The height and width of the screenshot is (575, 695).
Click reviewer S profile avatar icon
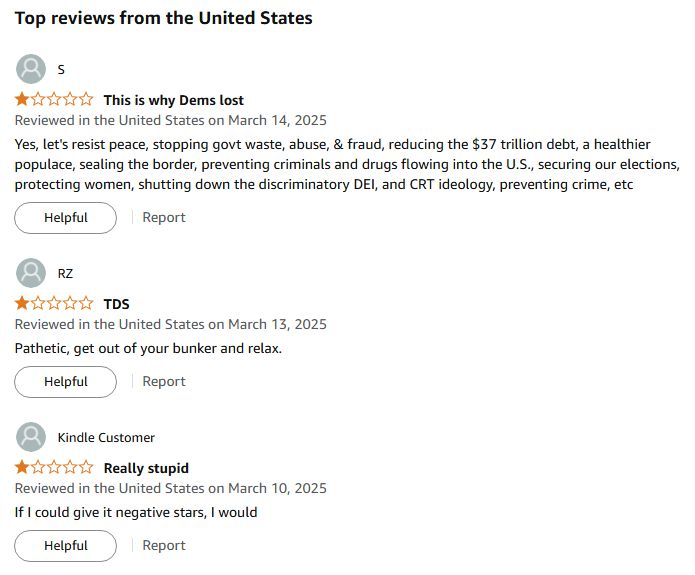31,69
